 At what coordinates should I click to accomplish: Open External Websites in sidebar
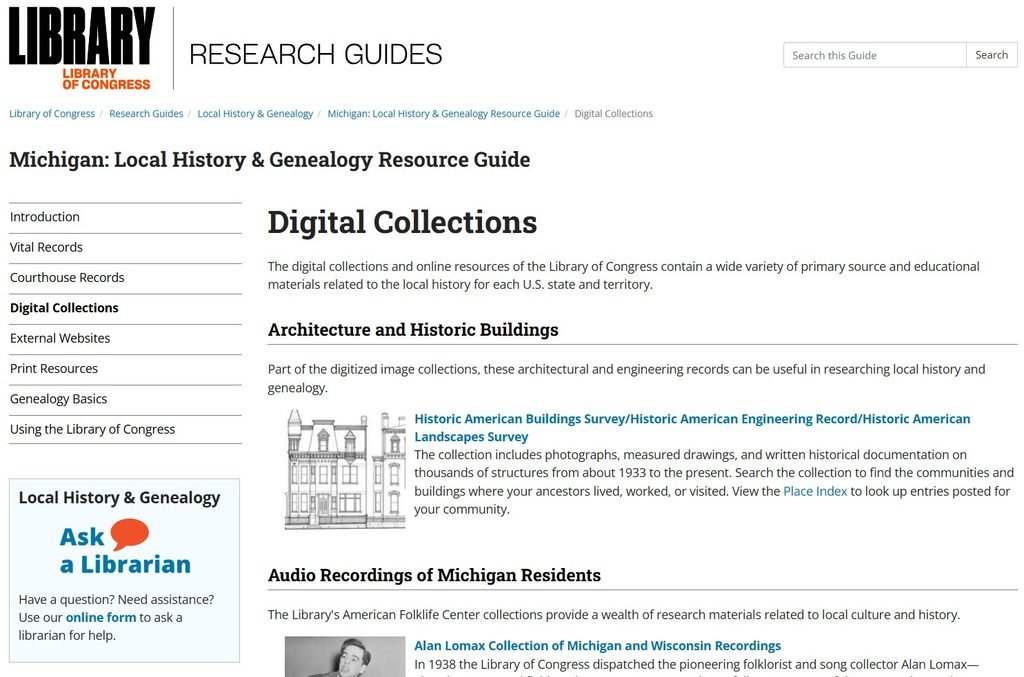(x=125, y=338)
